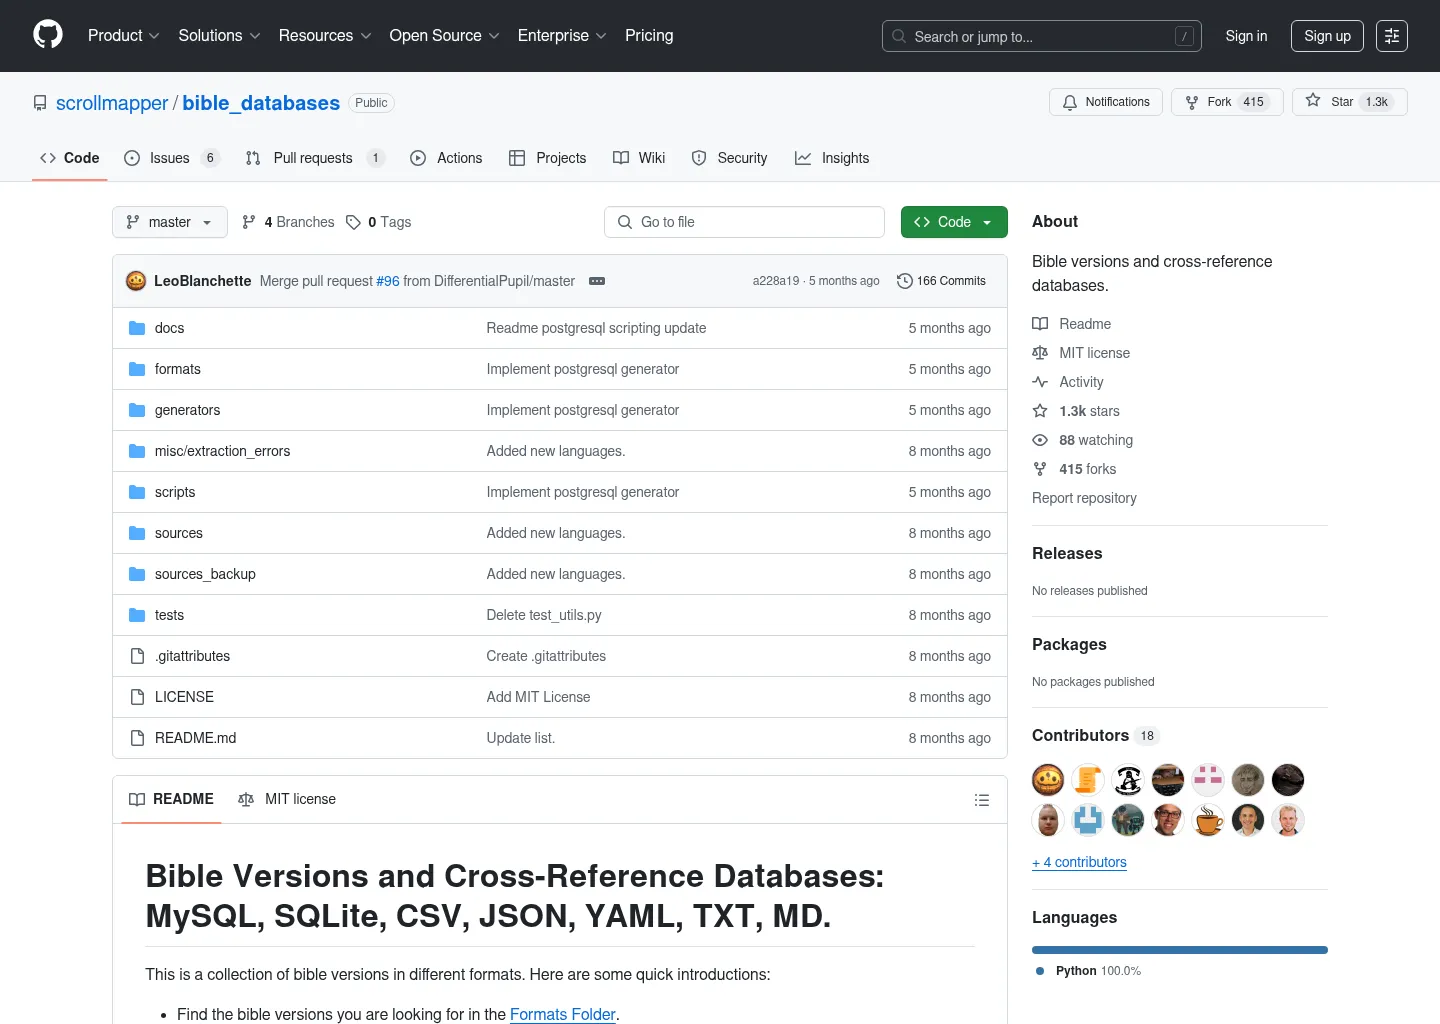Switch to the Pull requests tab

[312, 158]
